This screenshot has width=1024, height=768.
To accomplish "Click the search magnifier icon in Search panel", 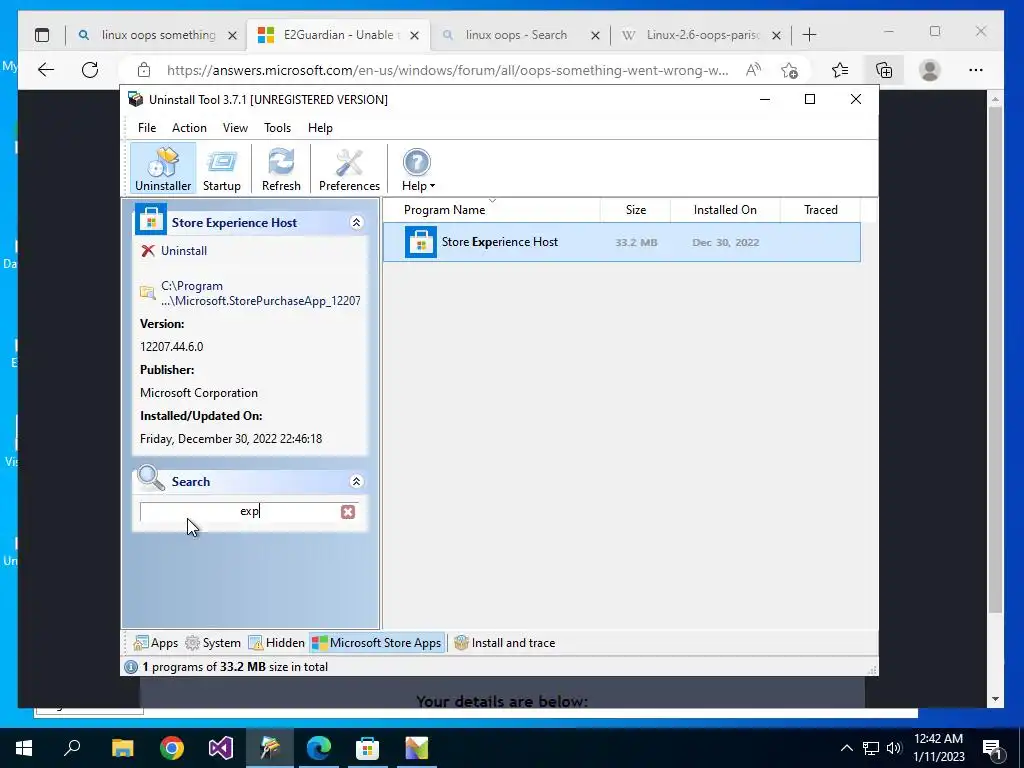I will pyautogui.click(x=151, y=478).
